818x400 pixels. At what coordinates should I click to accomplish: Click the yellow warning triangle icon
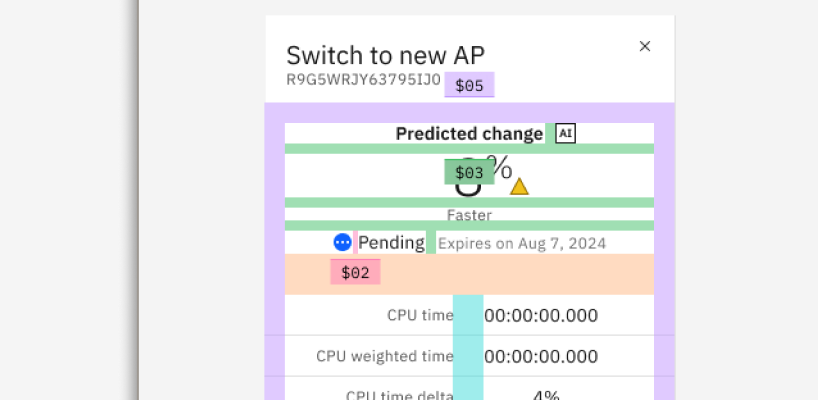519,186
